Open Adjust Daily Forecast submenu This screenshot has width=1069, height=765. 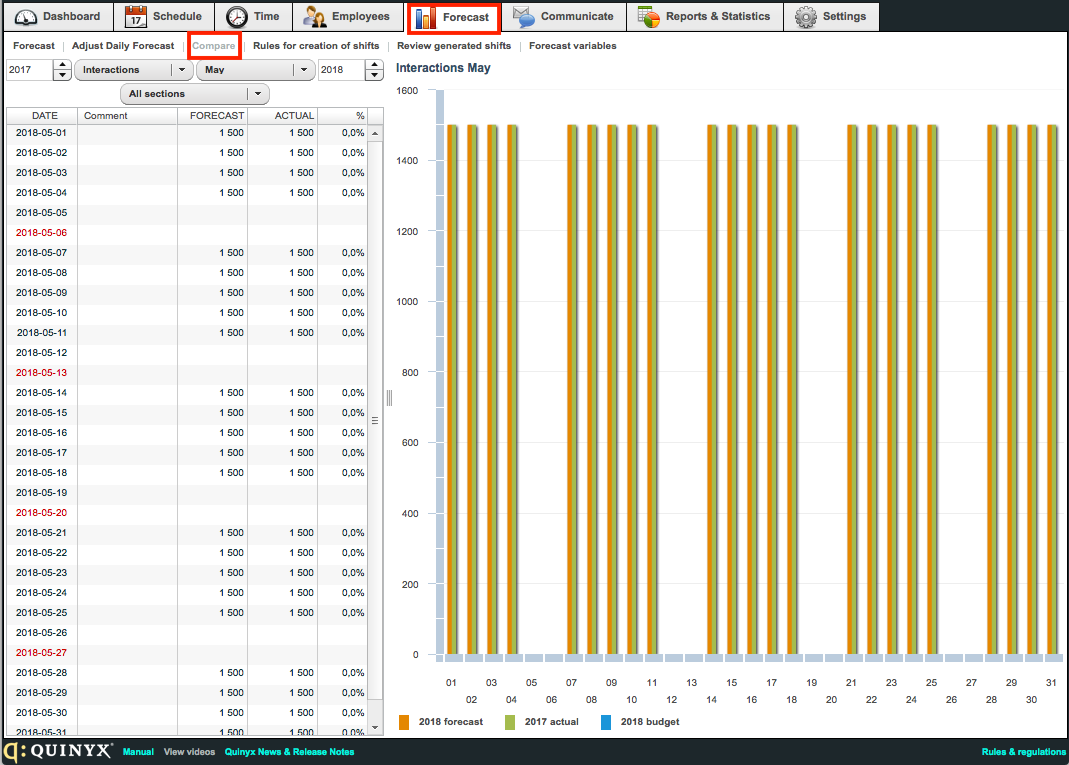tap(123, 46)
